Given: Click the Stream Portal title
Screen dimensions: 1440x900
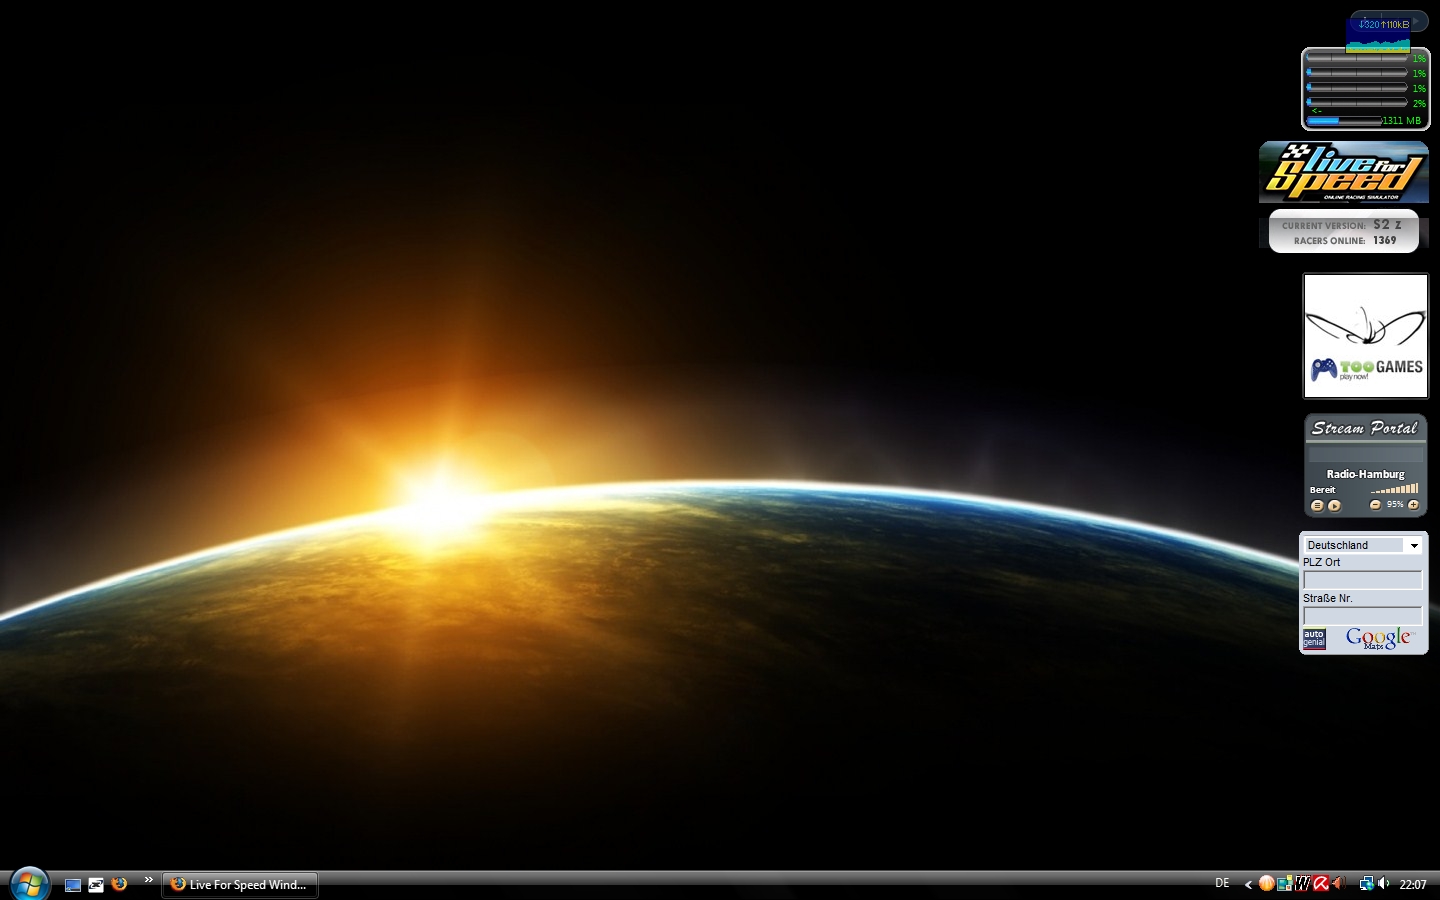Looking at the screenshot, I should tap(1365, 428).
